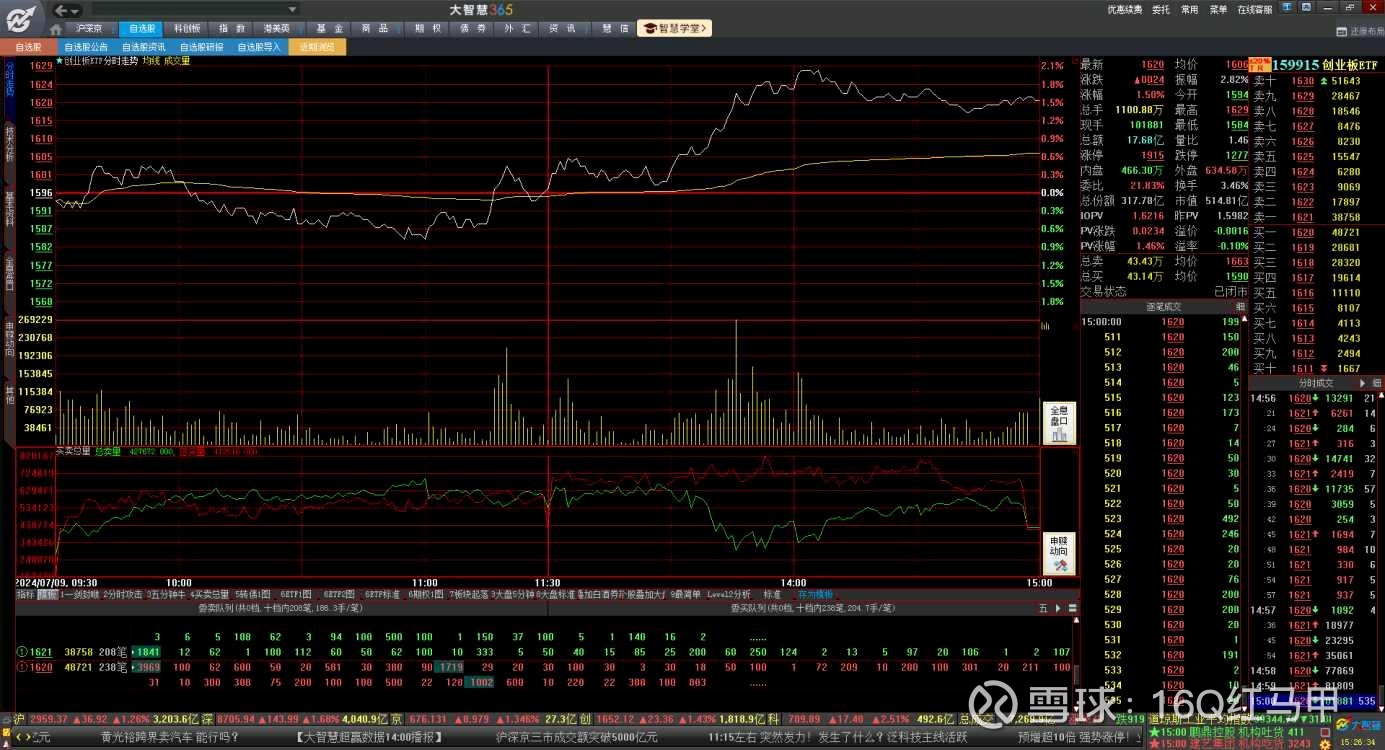Image resolution: width=1385 pixels, height=750 pixels.
Task: Click the order-queue list menu icon
Action: click(x=1073, y=608)
